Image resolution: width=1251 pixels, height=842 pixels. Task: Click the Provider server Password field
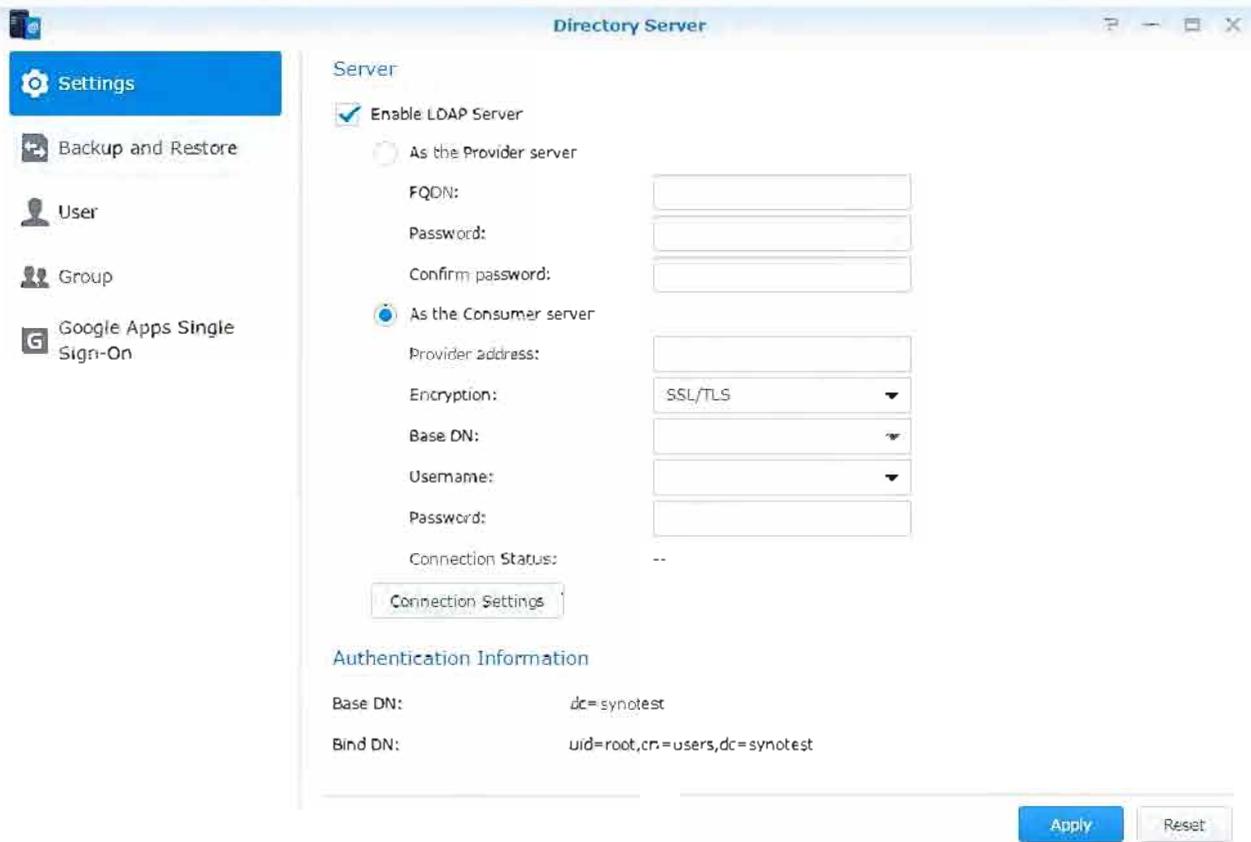pyautogui.click(x=782, y=233)
